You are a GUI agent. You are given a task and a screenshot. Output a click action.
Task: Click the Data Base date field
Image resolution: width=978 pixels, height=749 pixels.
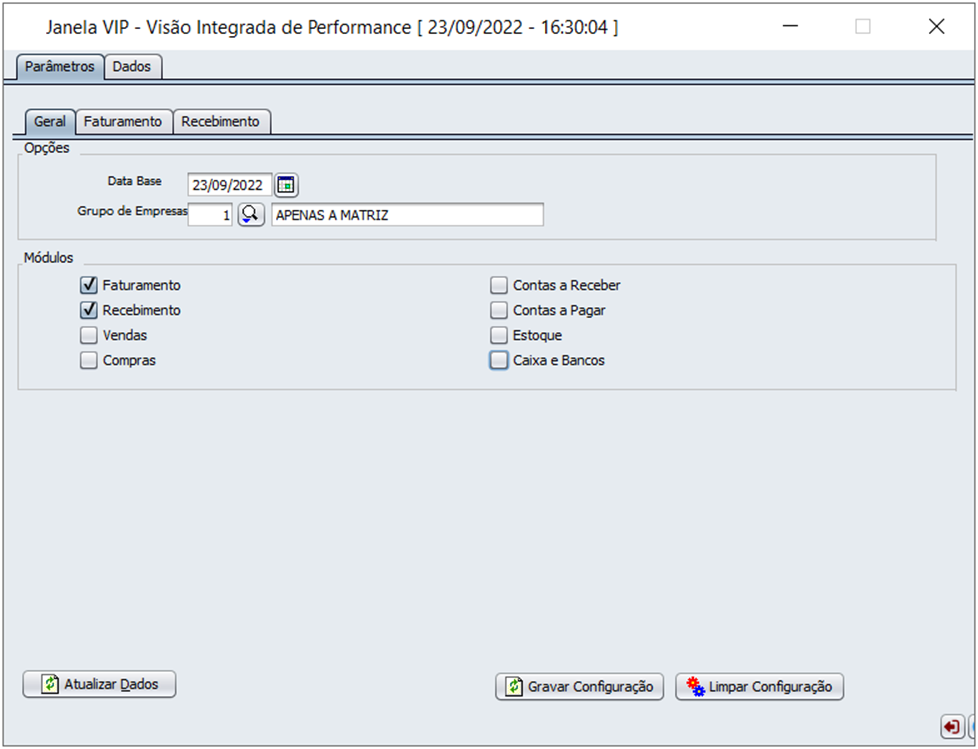[x=229, y=185]
